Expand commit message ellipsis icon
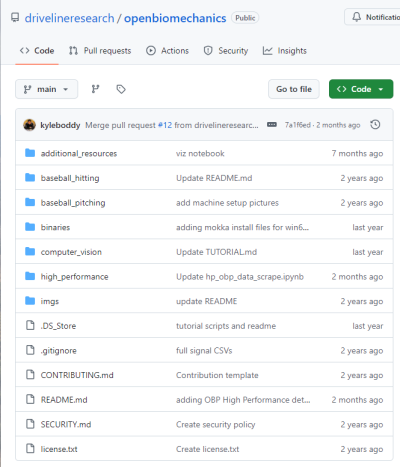 click(x=272, y=125)
